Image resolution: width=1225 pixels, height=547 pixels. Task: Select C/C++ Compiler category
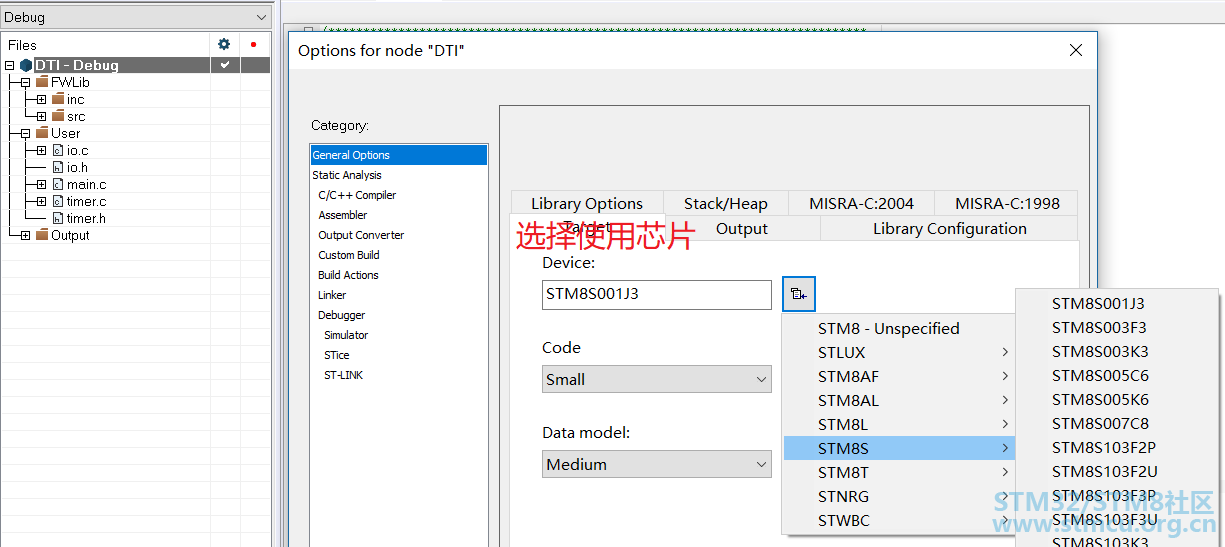pyautogui.click(x=357, y=195)
